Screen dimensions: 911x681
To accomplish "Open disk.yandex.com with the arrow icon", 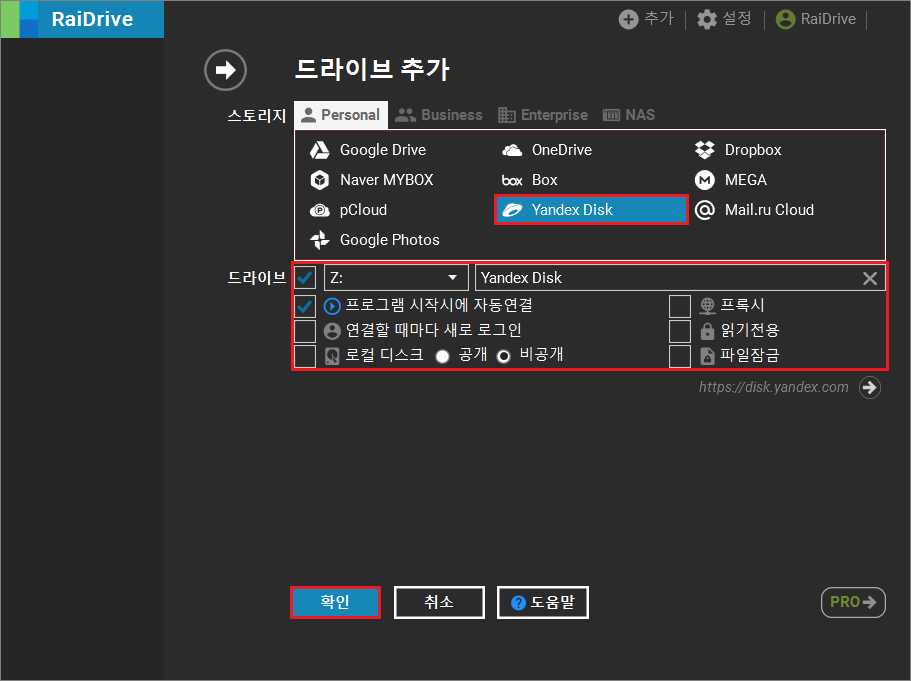I will point(870,388).
